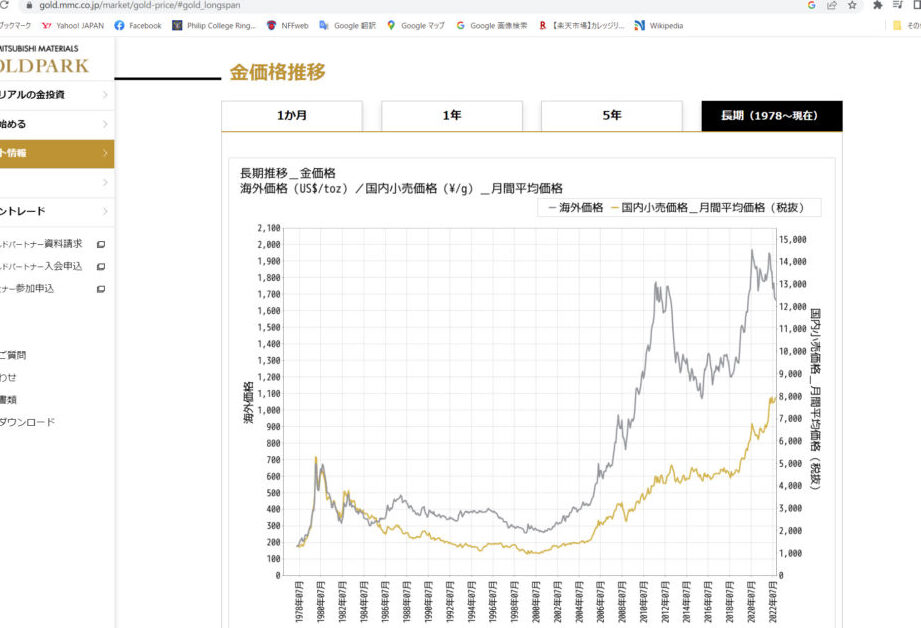Click the 金価格推移 page heading
Image resolution: width=921 pixels, height=628 pixels.
(277, 72)
